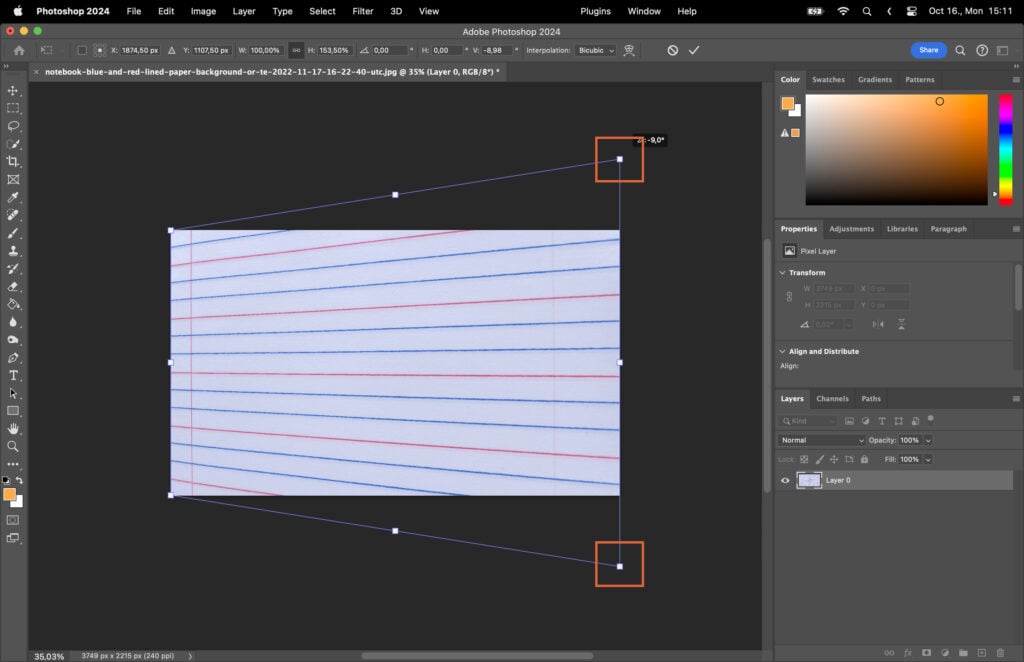The width and height of the screenshot is (1024, 662).
Task: Hide the Layer 0 visibility eye
Action: 785,480
